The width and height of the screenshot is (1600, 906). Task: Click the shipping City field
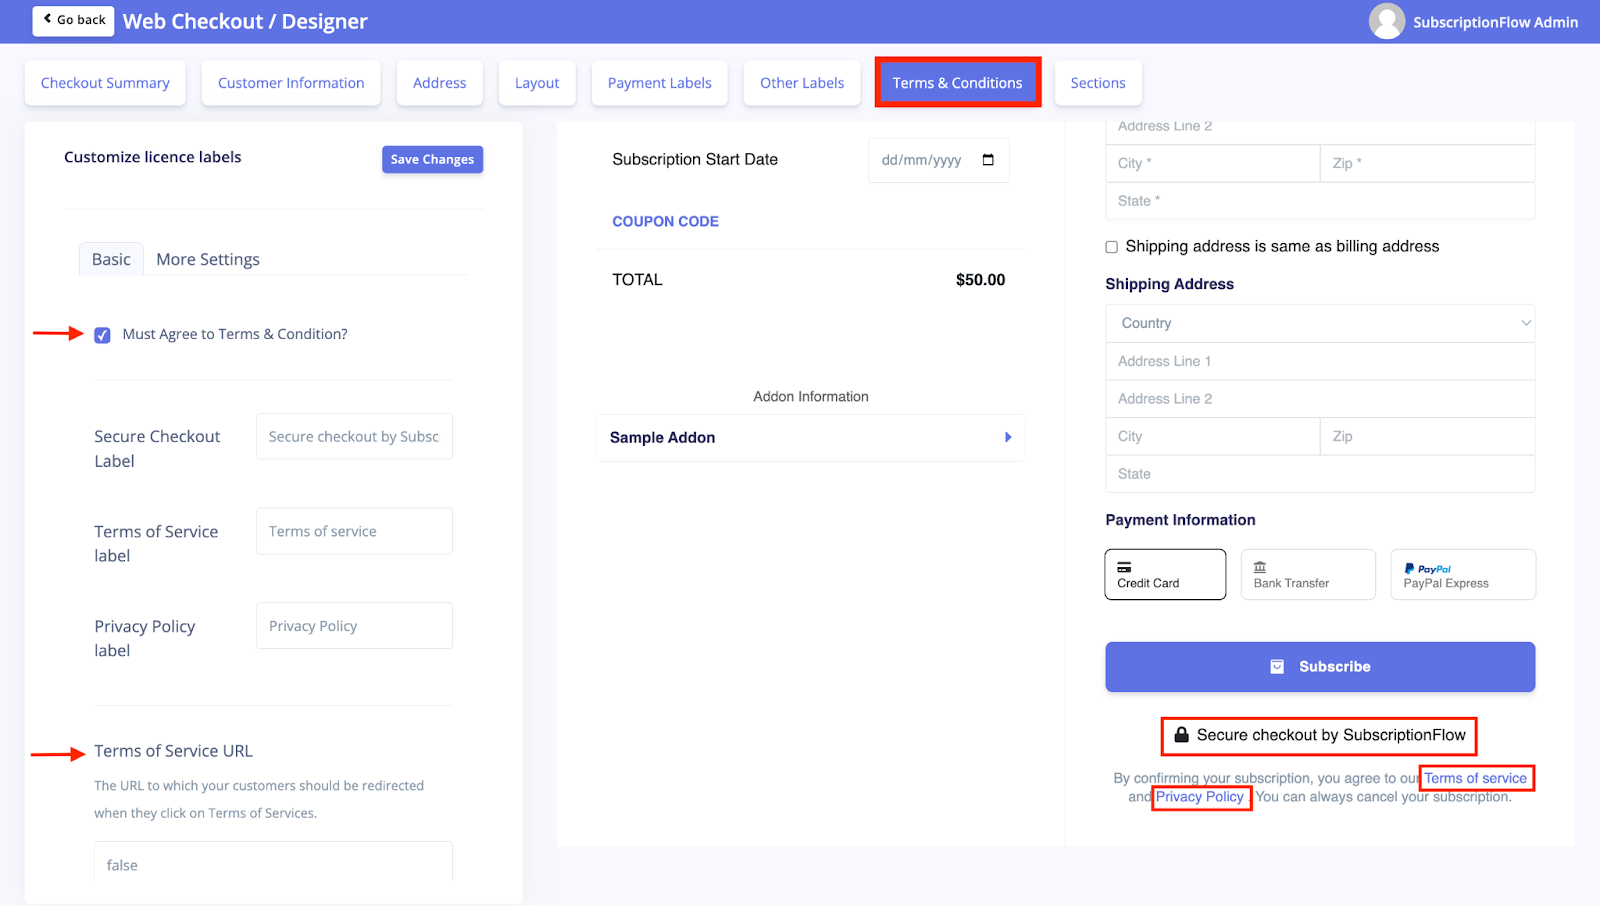[1213, 436]
